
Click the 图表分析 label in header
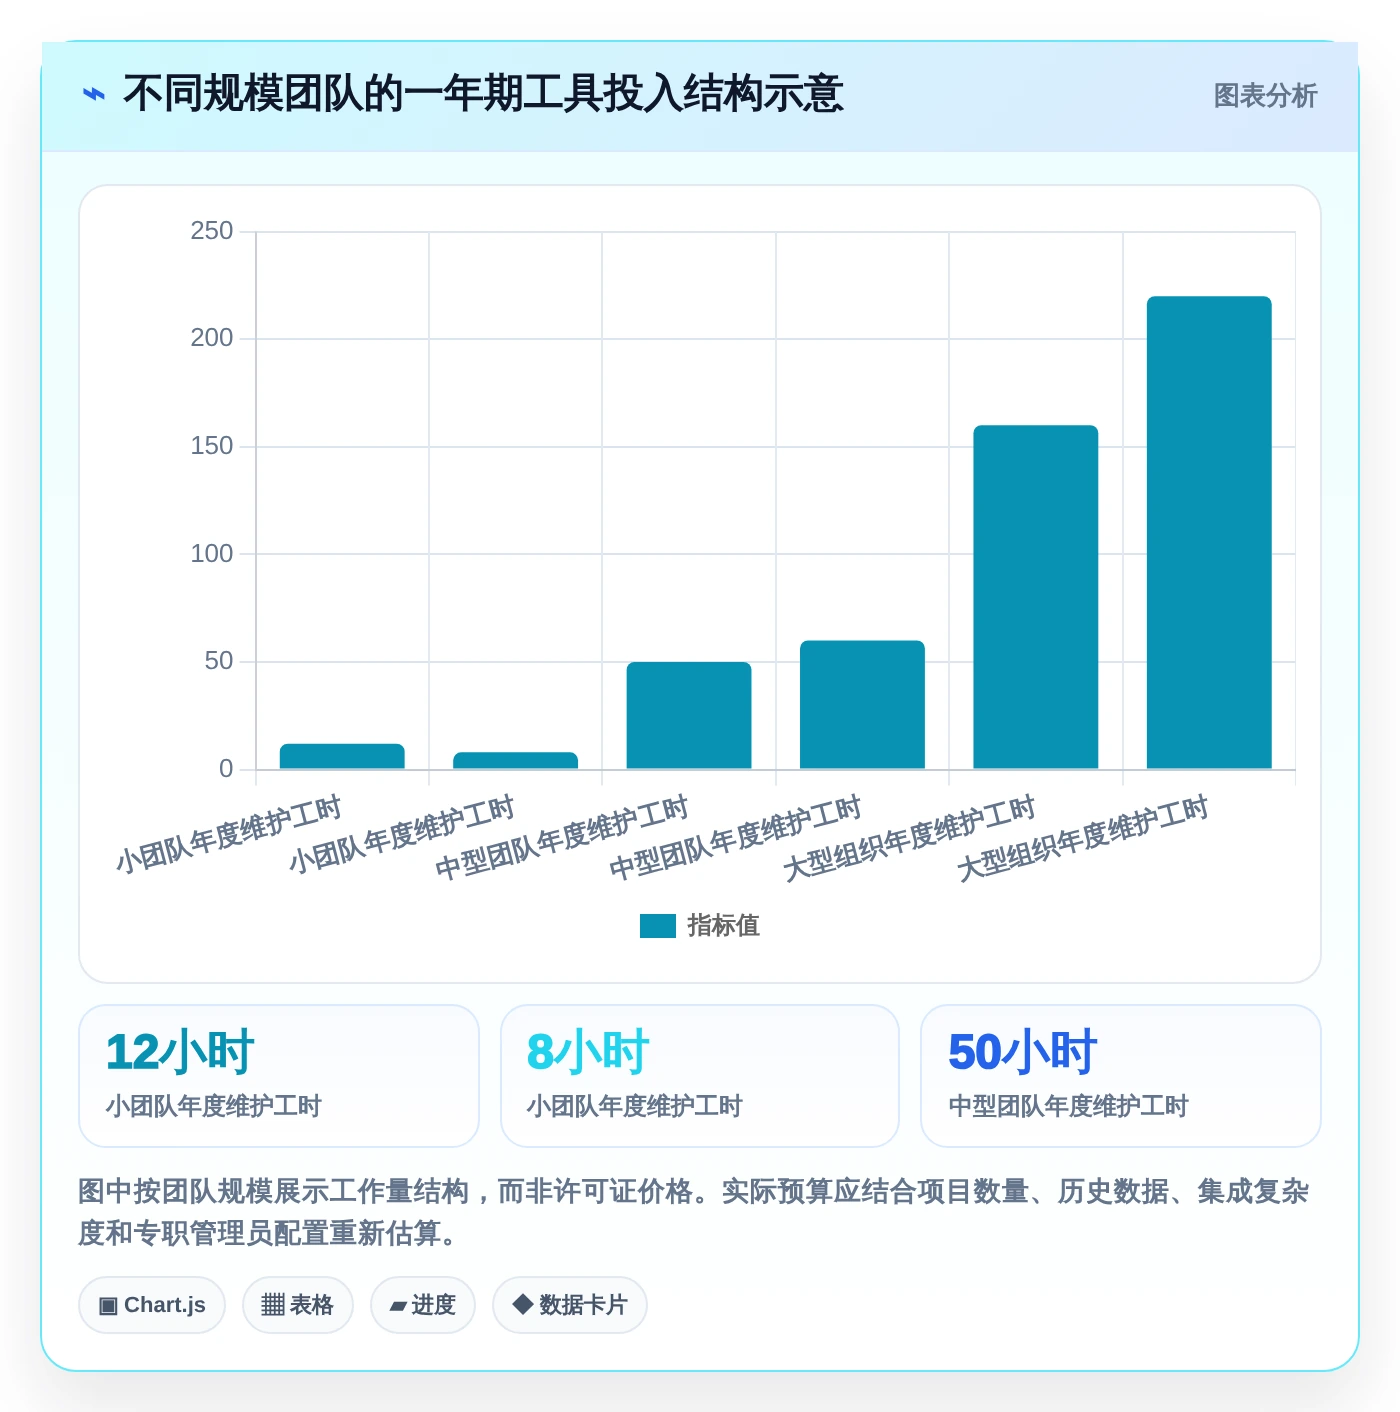(1265, 96)
